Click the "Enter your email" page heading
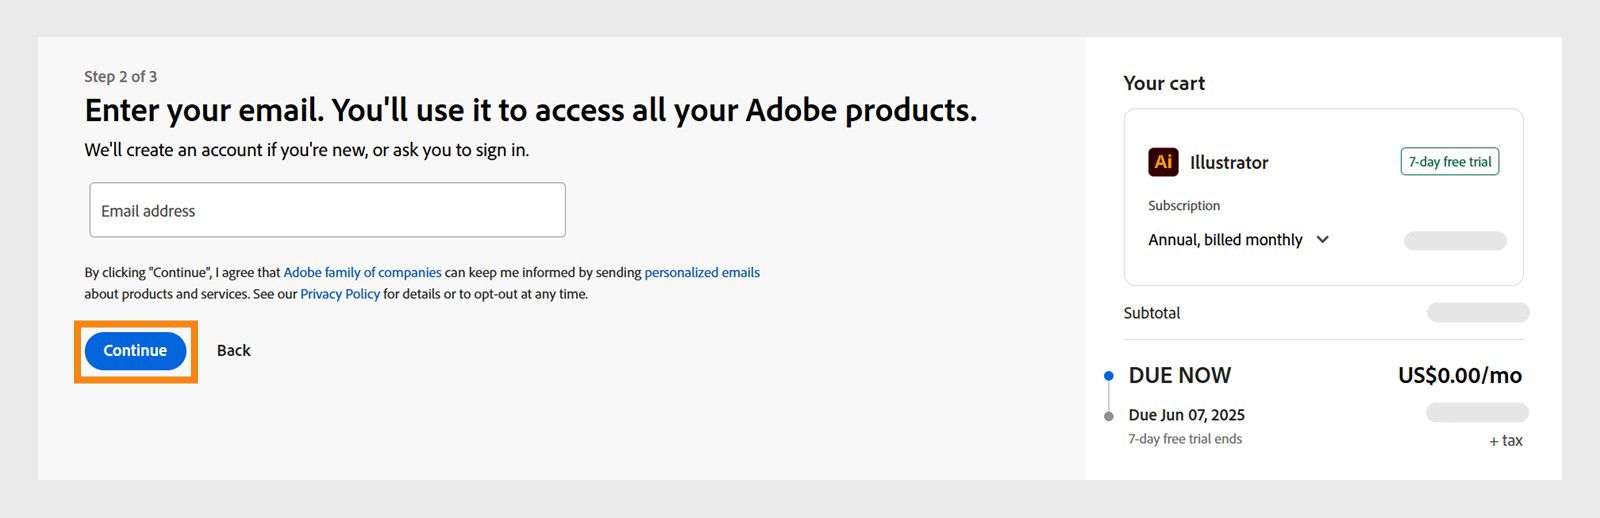Viewport: 1600px width, 518px height. [530, 110]
